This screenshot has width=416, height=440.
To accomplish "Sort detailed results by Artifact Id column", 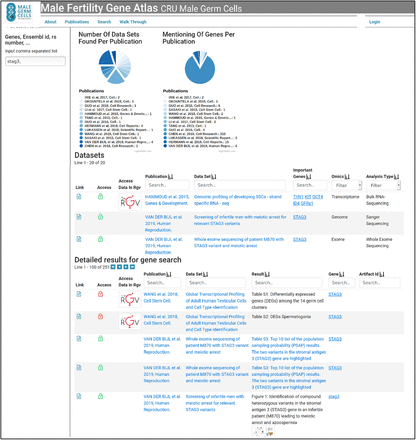I will point(382,274).
